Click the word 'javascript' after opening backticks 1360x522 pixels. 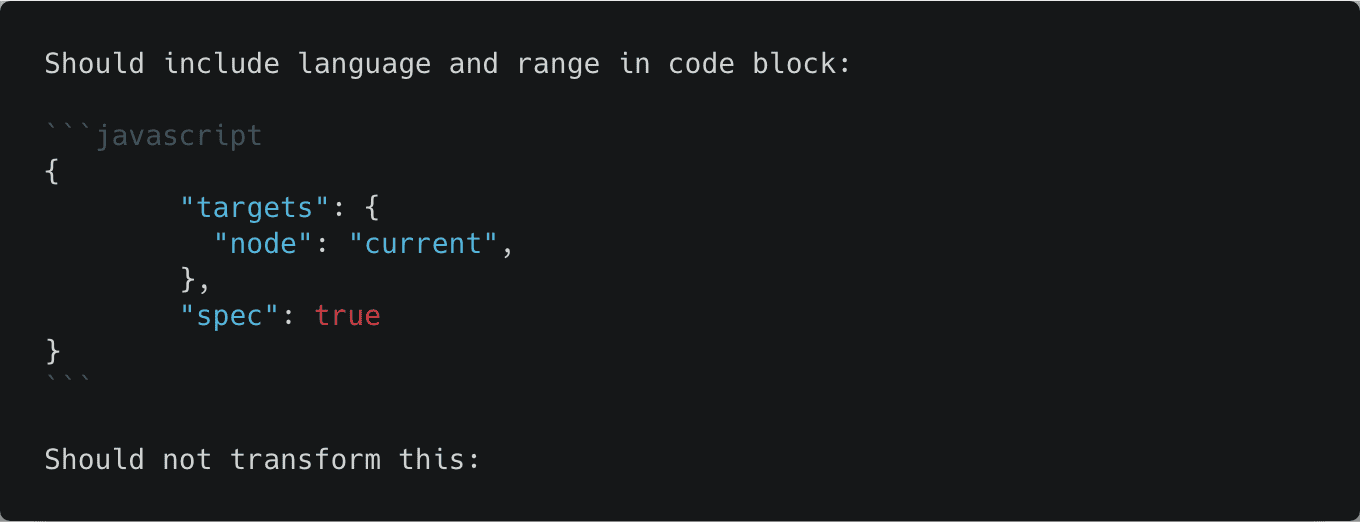(x=179, y=136)
